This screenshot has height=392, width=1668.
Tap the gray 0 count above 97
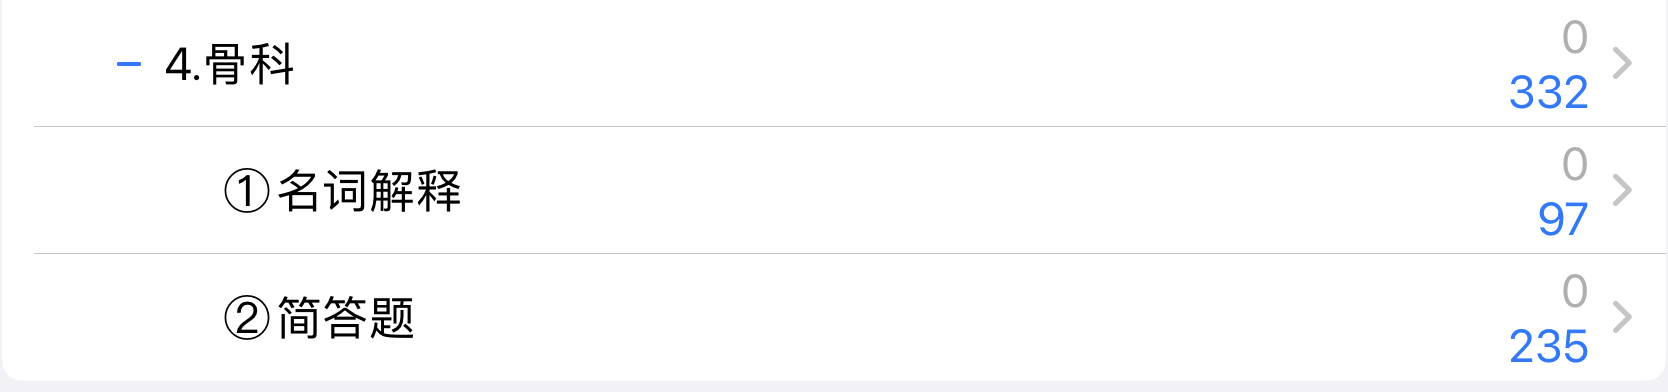pyautogui.click(x=1575, y=165)
